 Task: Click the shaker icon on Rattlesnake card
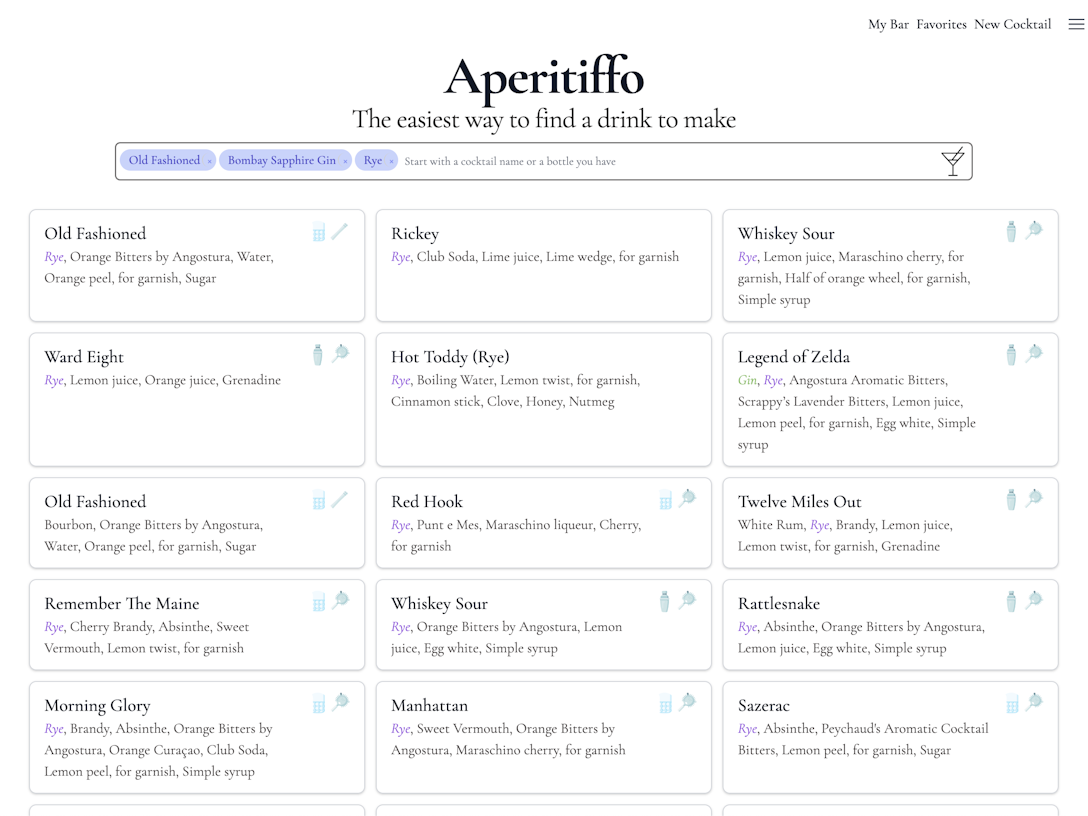[1011, 601]
